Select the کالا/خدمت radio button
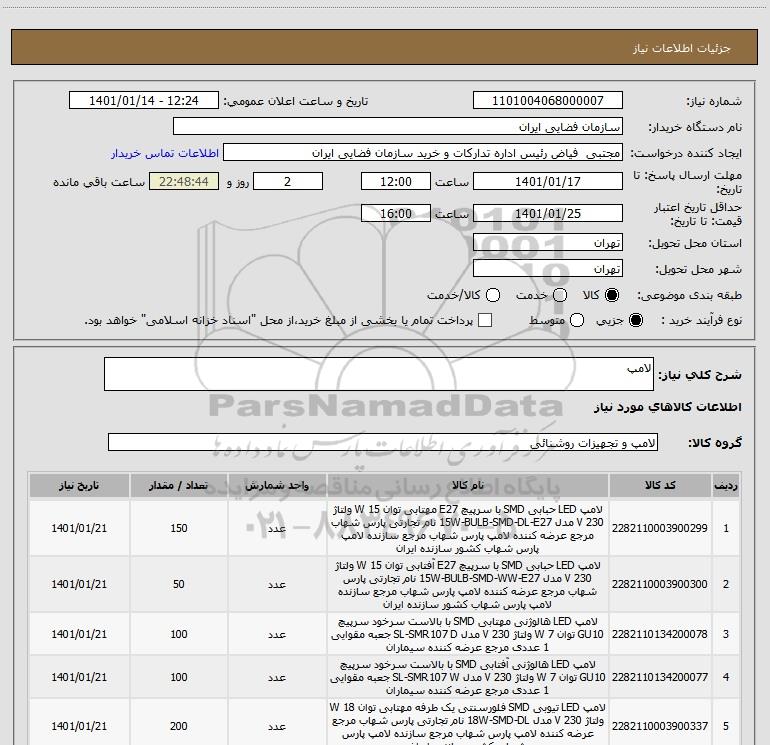The image size is (770, 745). (493, 295)
